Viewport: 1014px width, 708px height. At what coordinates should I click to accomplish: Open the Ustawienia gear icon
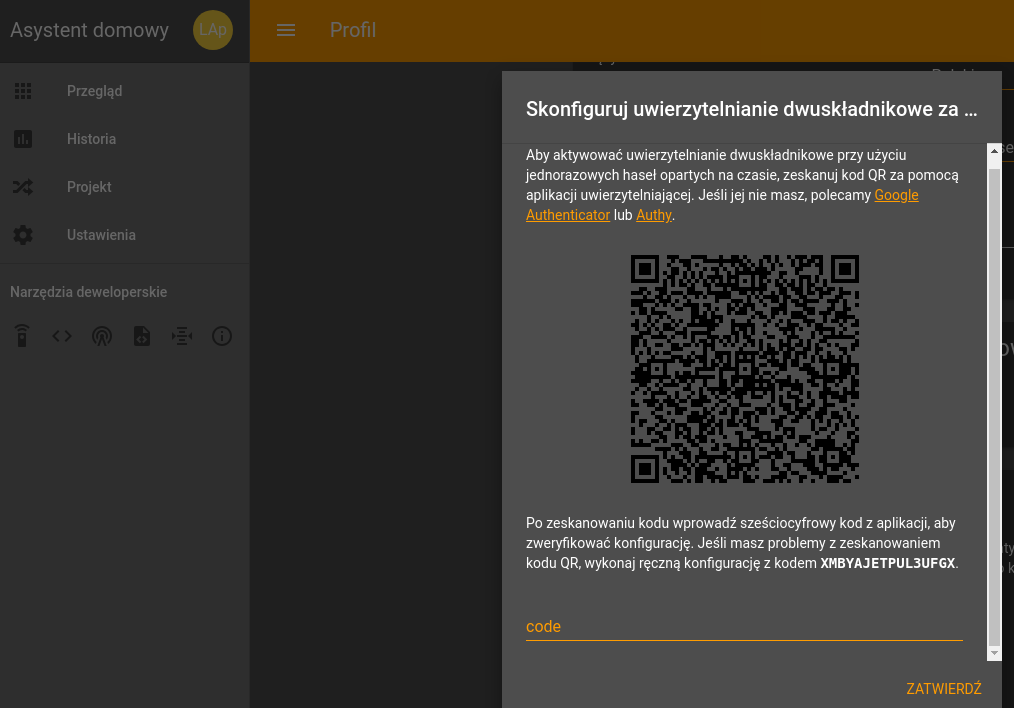(x=23, y=235)
